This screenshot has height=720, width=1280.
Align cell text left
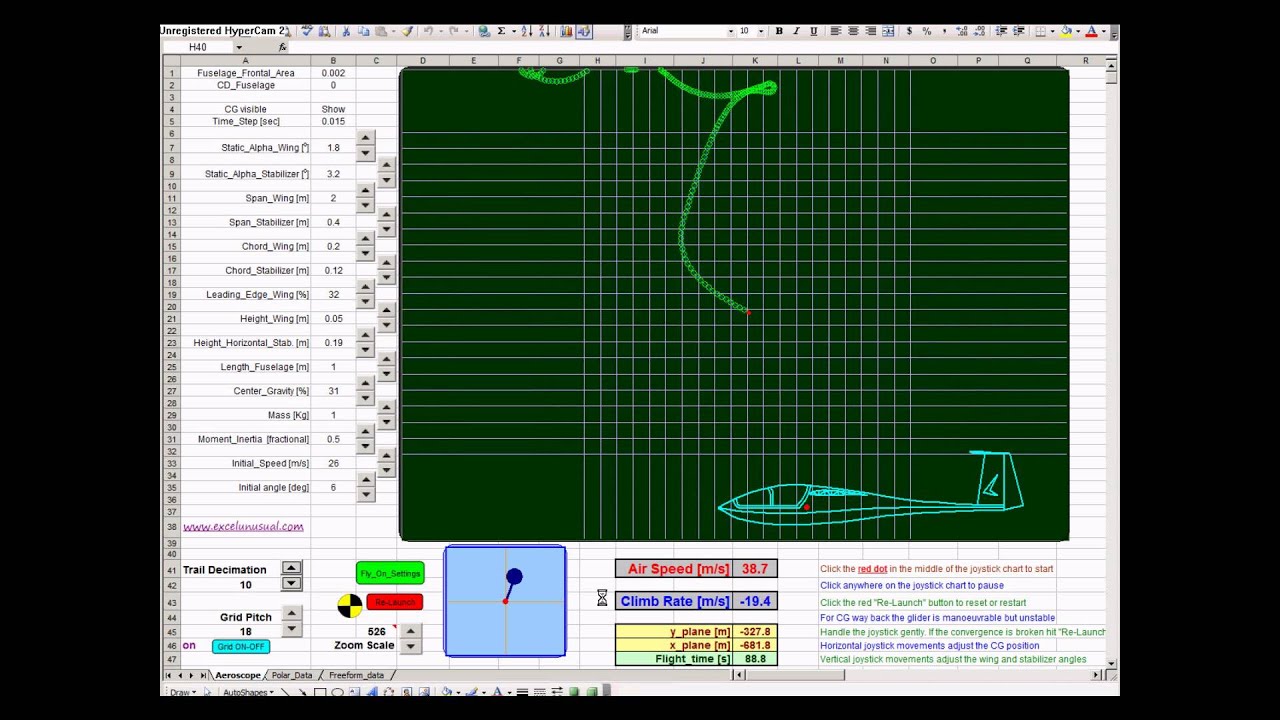pos(835,31)
